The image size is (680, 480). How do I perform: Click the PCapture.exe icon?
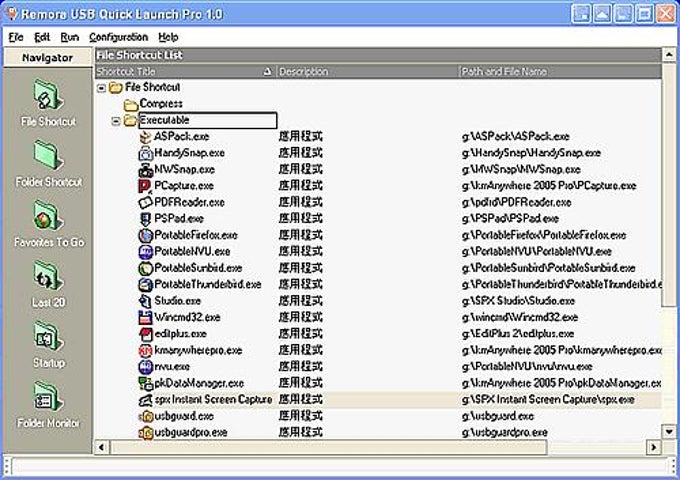pos(145,186)
